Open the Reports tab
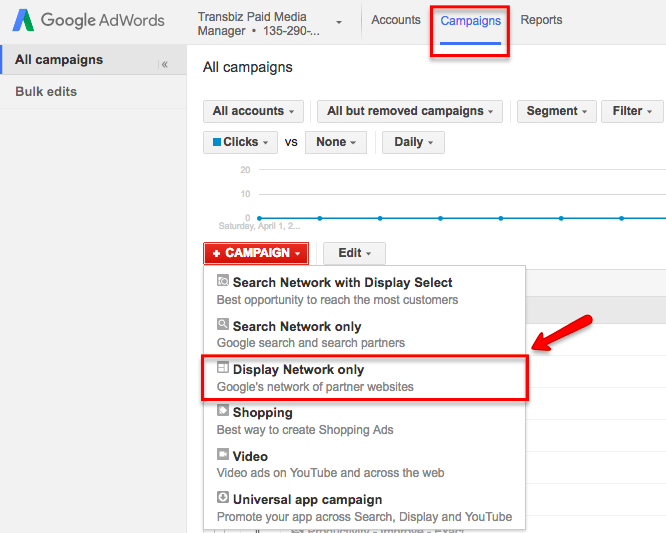Screen dimensions: 666x533 541,20
